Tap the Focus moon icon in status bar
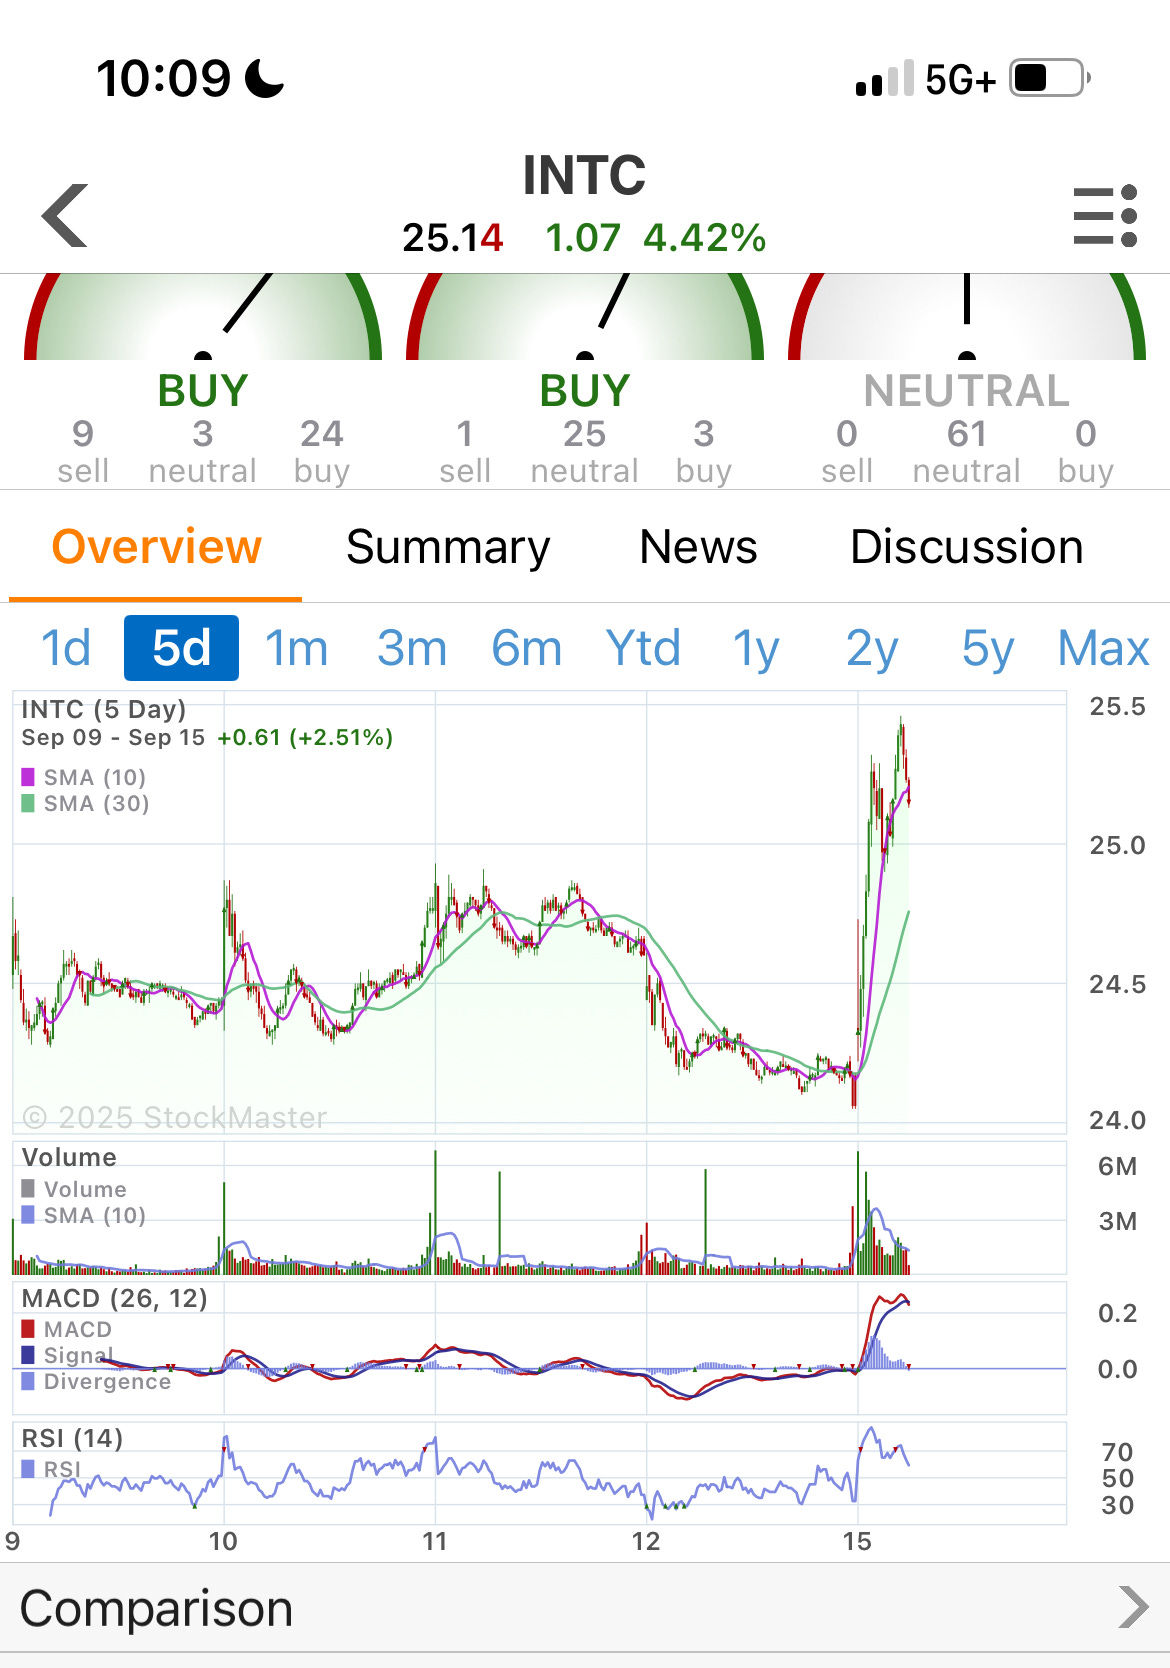1170x1668 pixels. (x=265, y=78)
